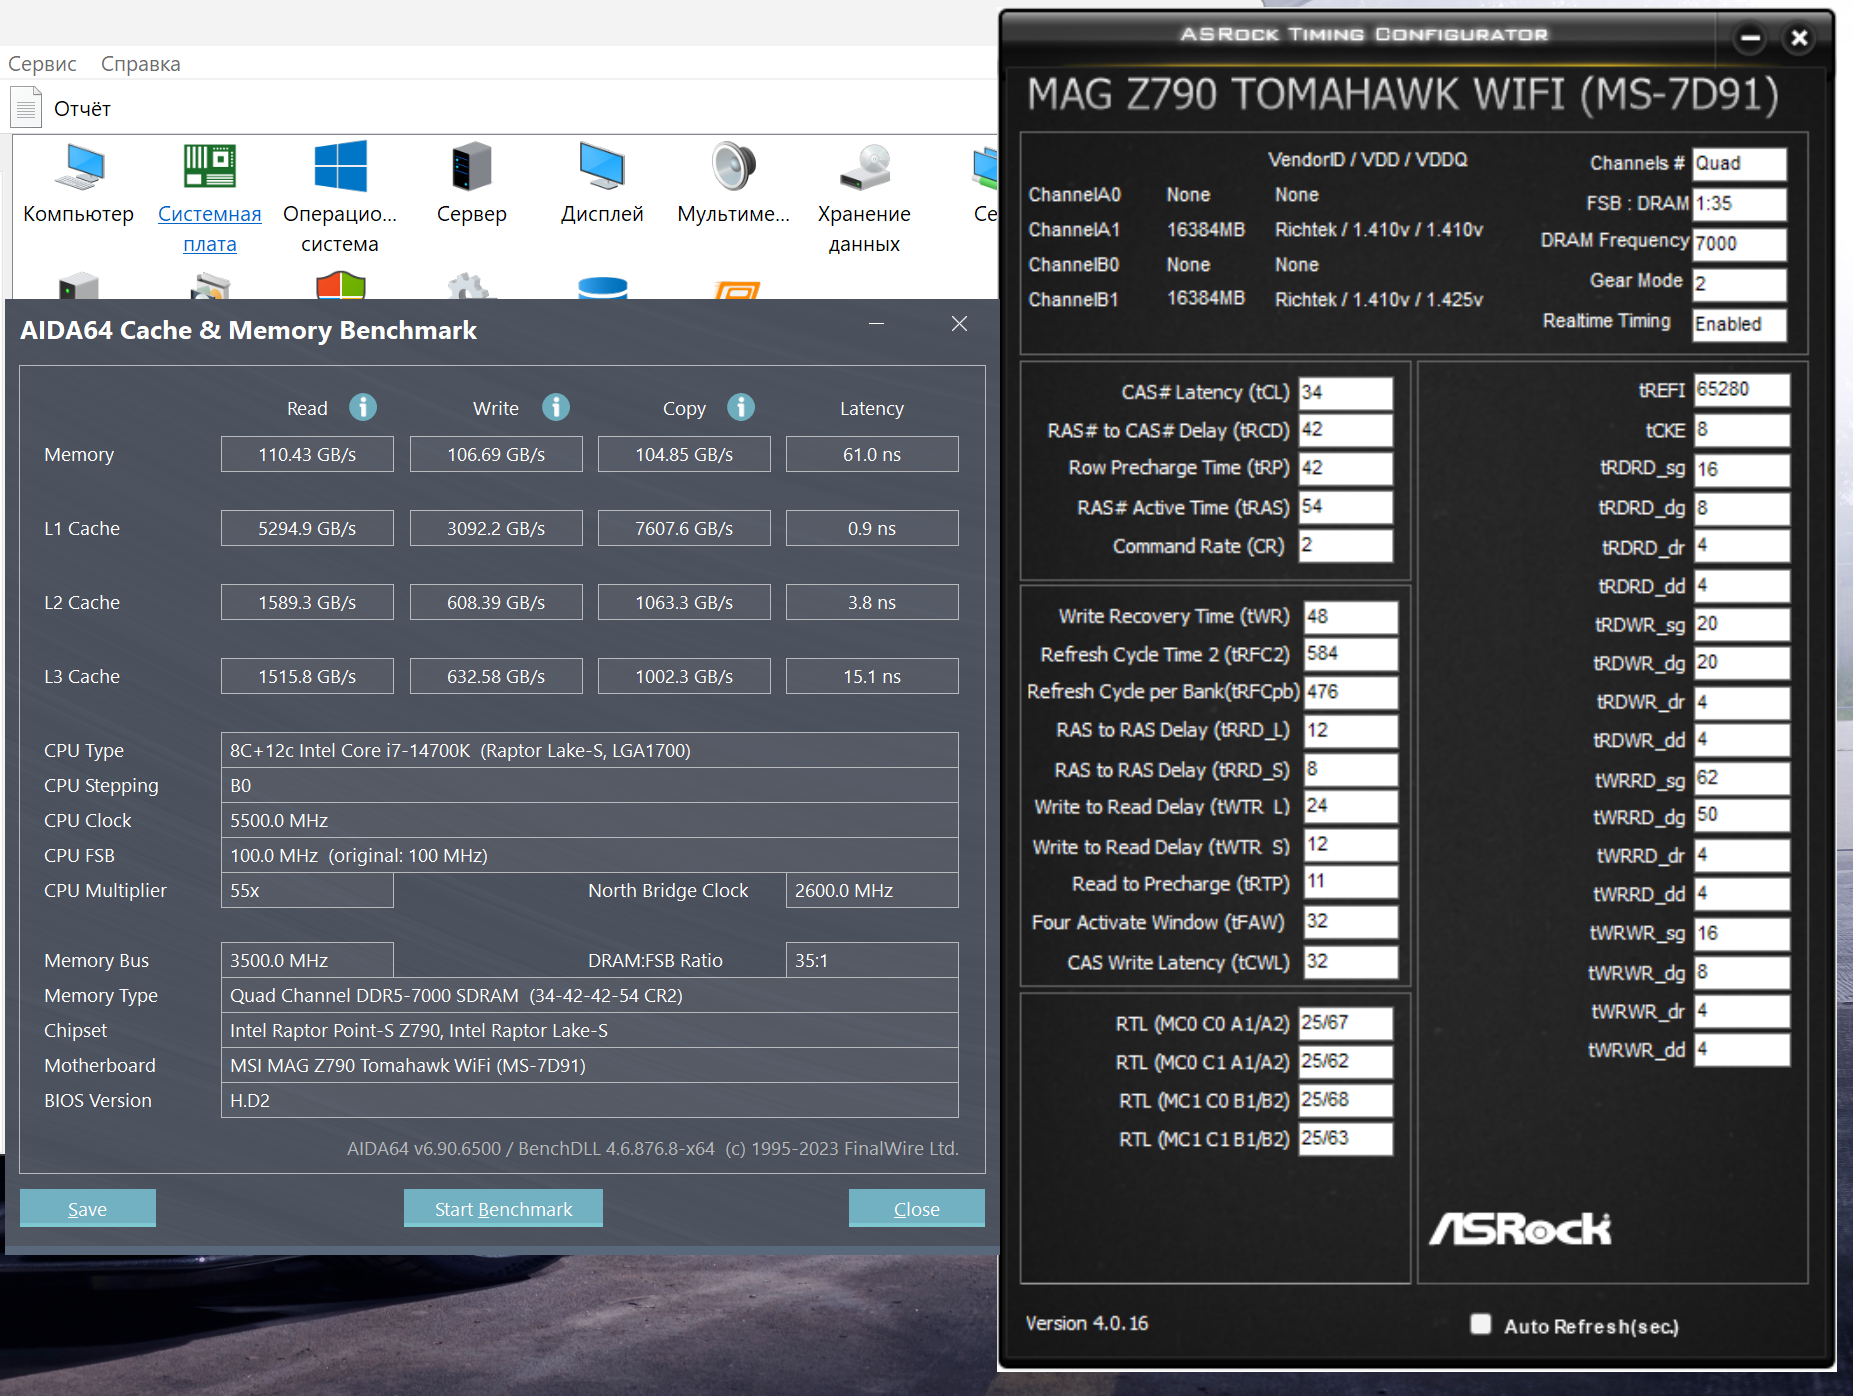Click the Write to Read Delay (tWTR_L) field
Viewport: 1853px width, 1396px height.
pyautogui.click(x=1351, y=806)
